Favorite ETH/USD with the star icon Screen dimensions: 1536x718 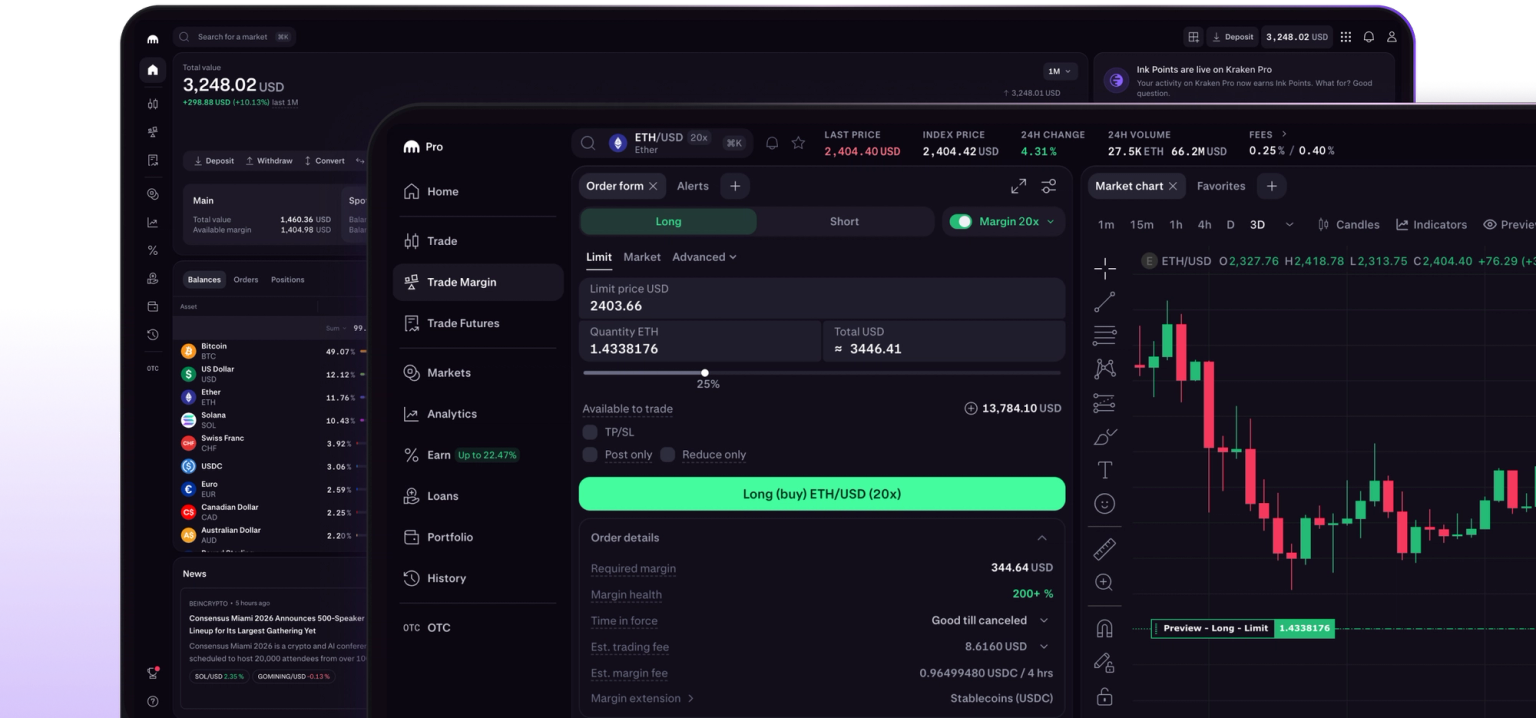(x=798, y=143)
